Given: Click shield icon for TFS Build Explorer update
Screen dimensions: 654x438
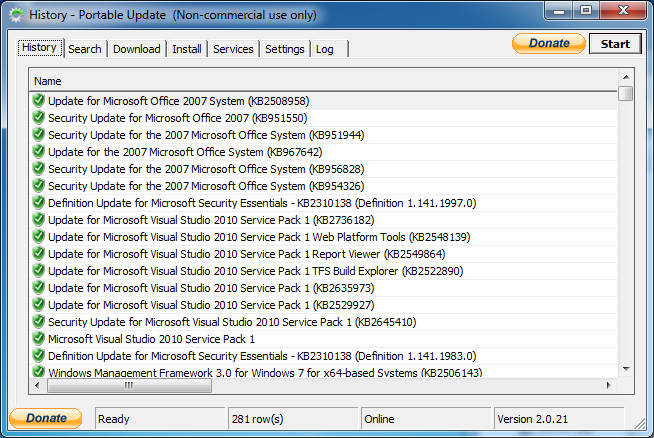Looking at the screenshot, I should [38, 271].
